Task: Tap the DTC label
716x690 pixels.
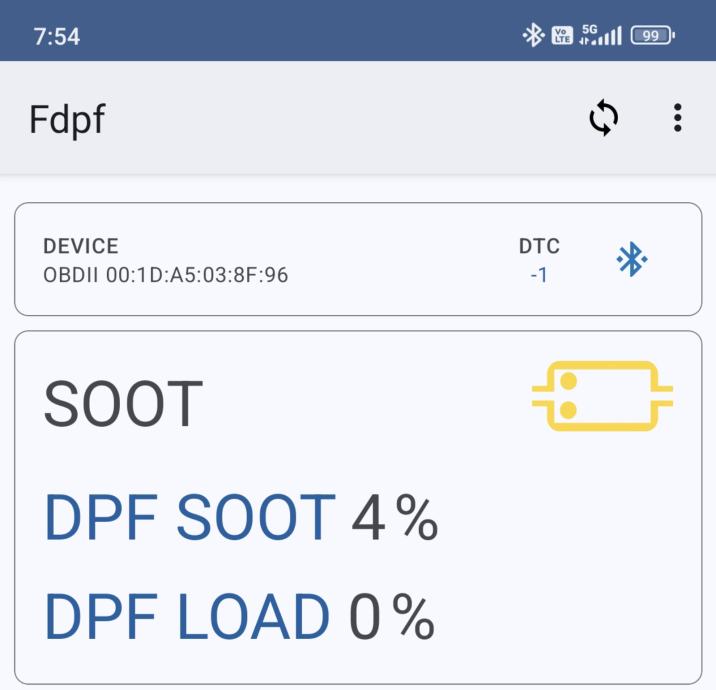Action: tap(539, 246)
